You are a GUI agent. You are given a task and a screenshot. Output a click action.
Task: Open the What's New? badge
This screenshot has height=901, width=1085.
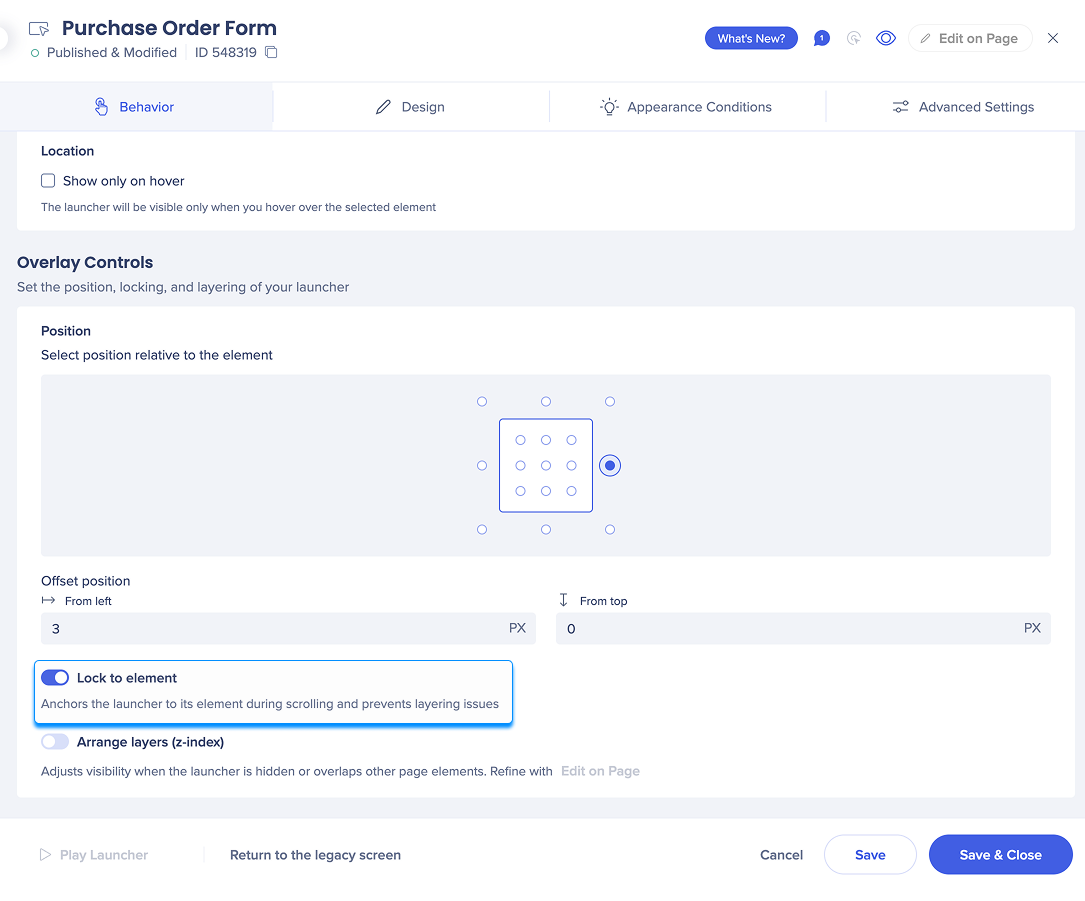(x=751, y=39)
